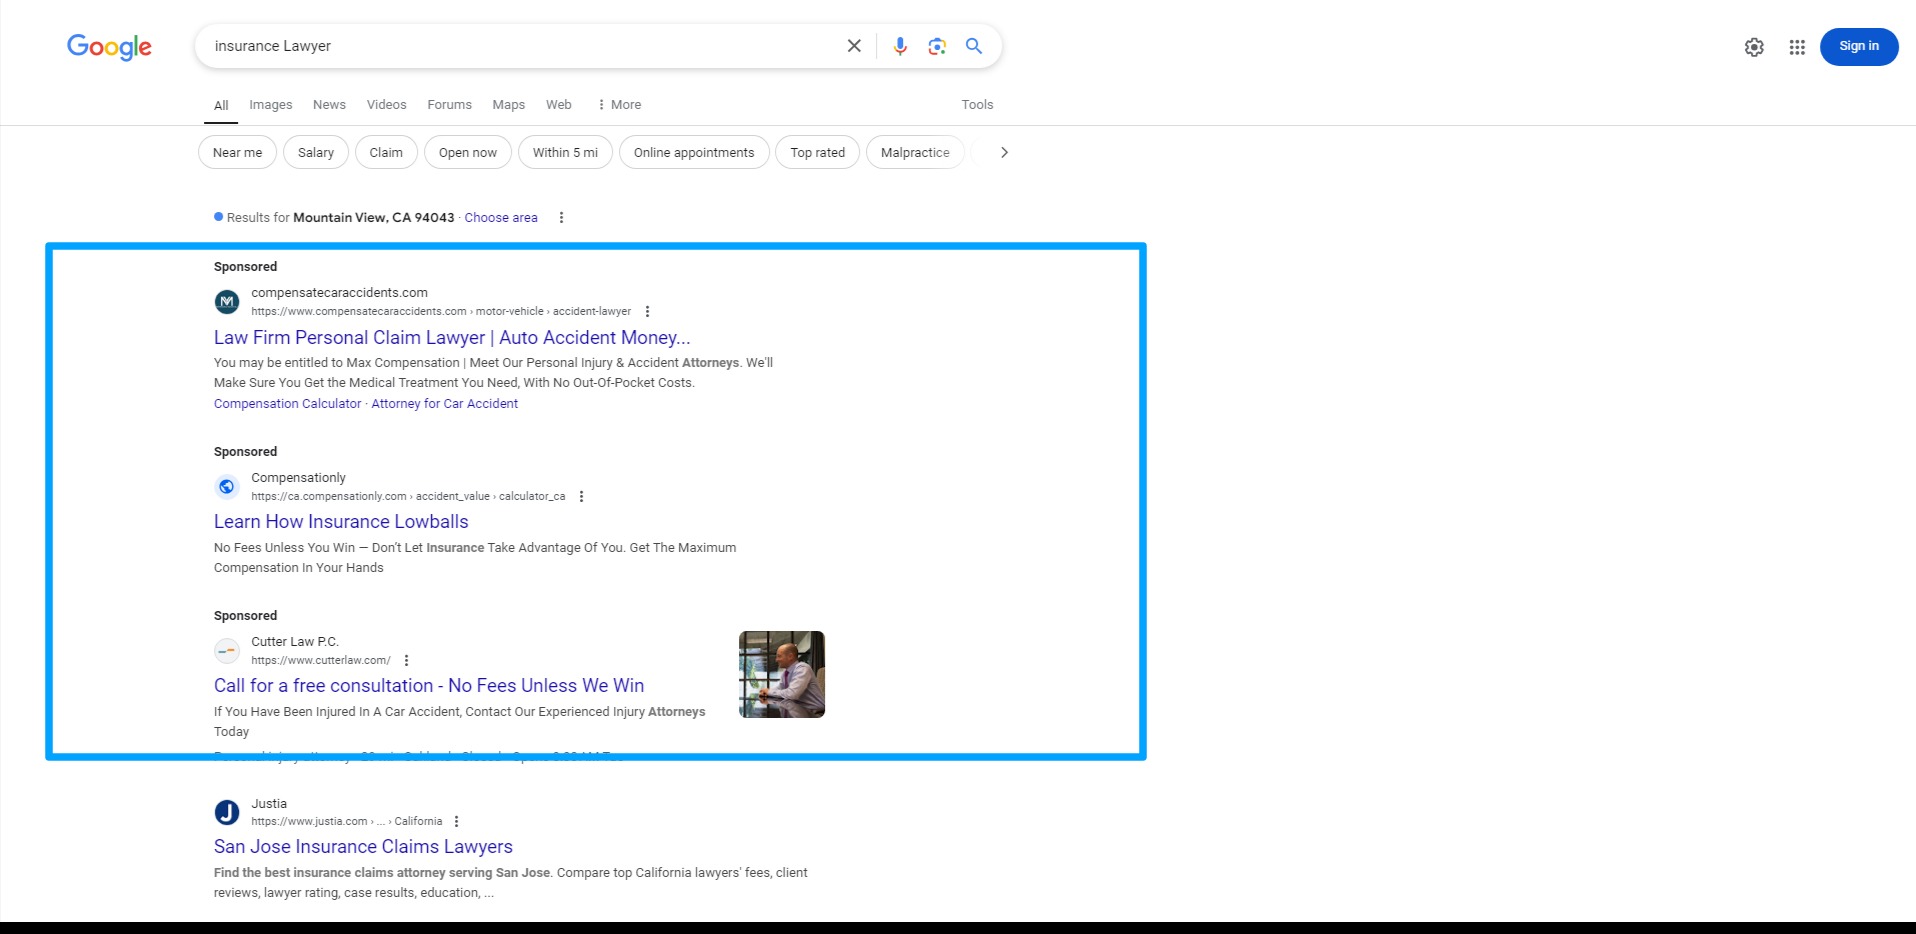Click the Cutter Law P.C. site name
Viewport: 1916px width, 934px height.
click(295, 642)
